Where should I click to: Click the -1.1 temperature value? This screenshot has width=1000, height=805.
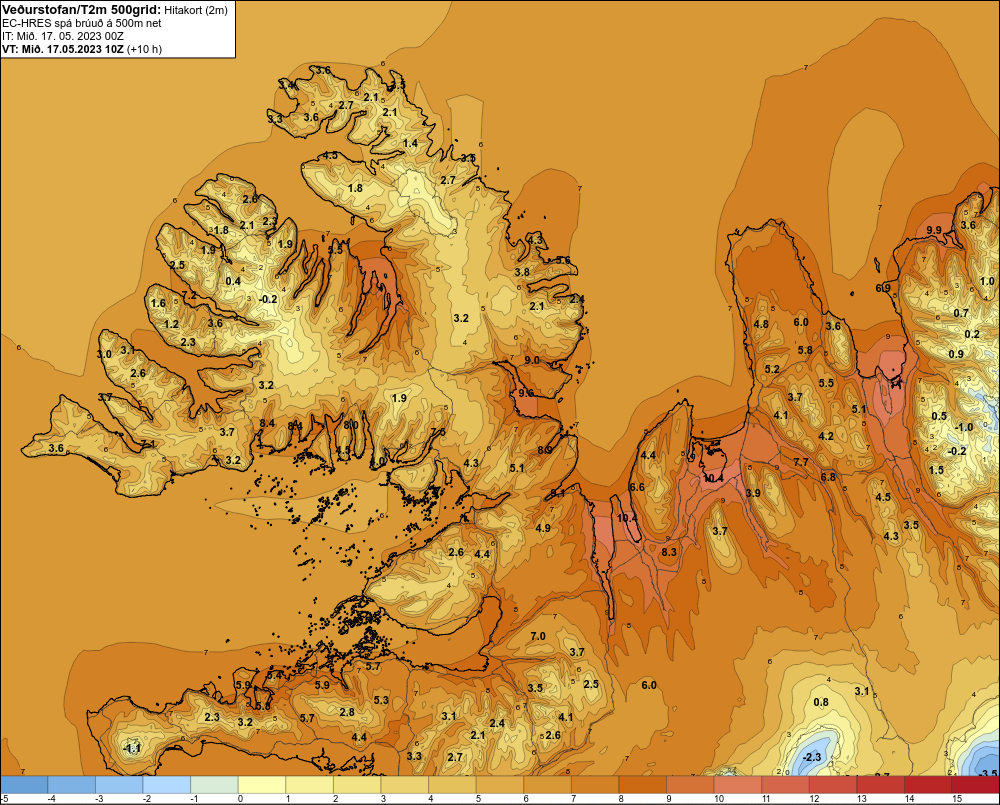click(131, 748)
